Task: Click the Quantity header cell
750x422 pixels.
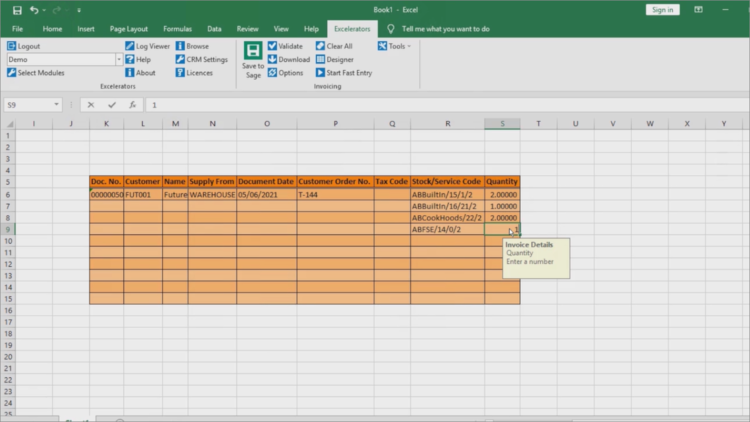Action: click(502, 182)
